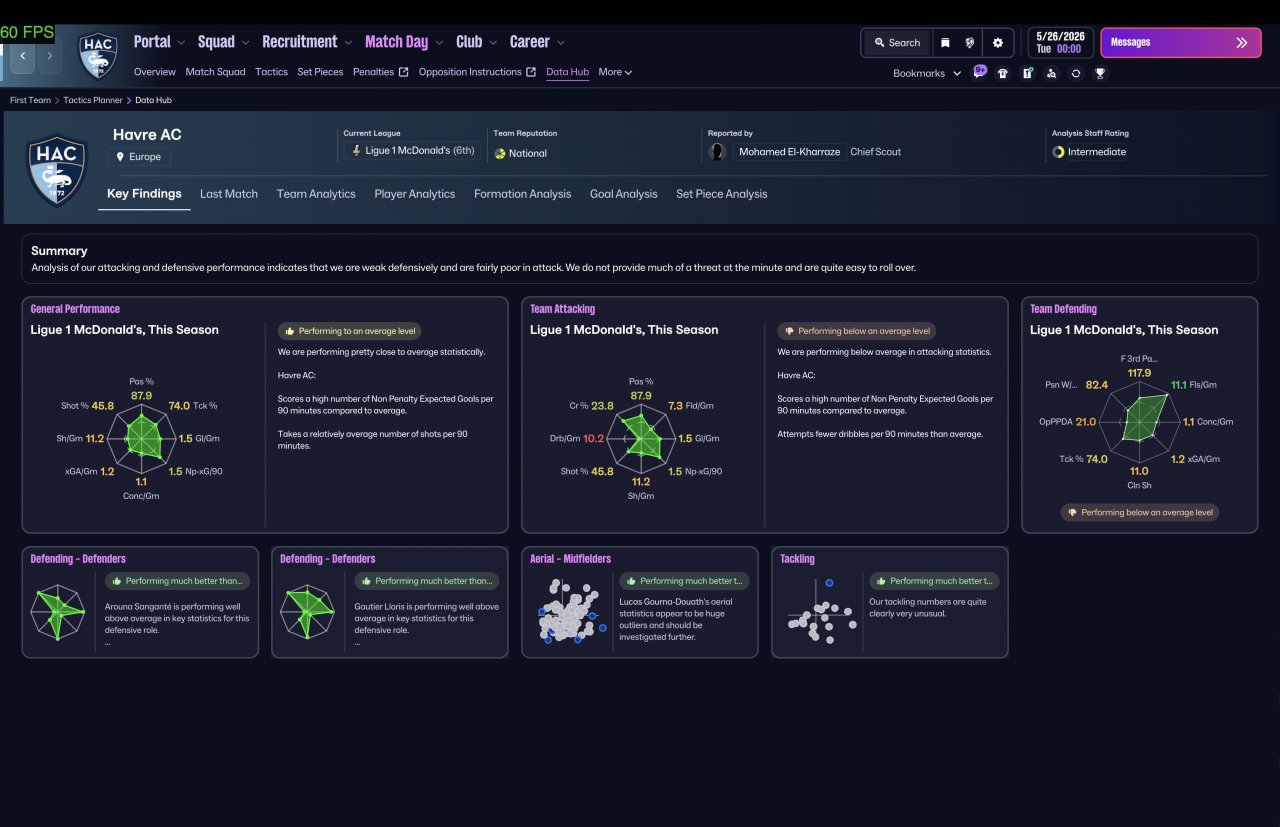Open the Set Piece Analysis tab
Screen dimensions: 1280x827
[x=722, y=194]
